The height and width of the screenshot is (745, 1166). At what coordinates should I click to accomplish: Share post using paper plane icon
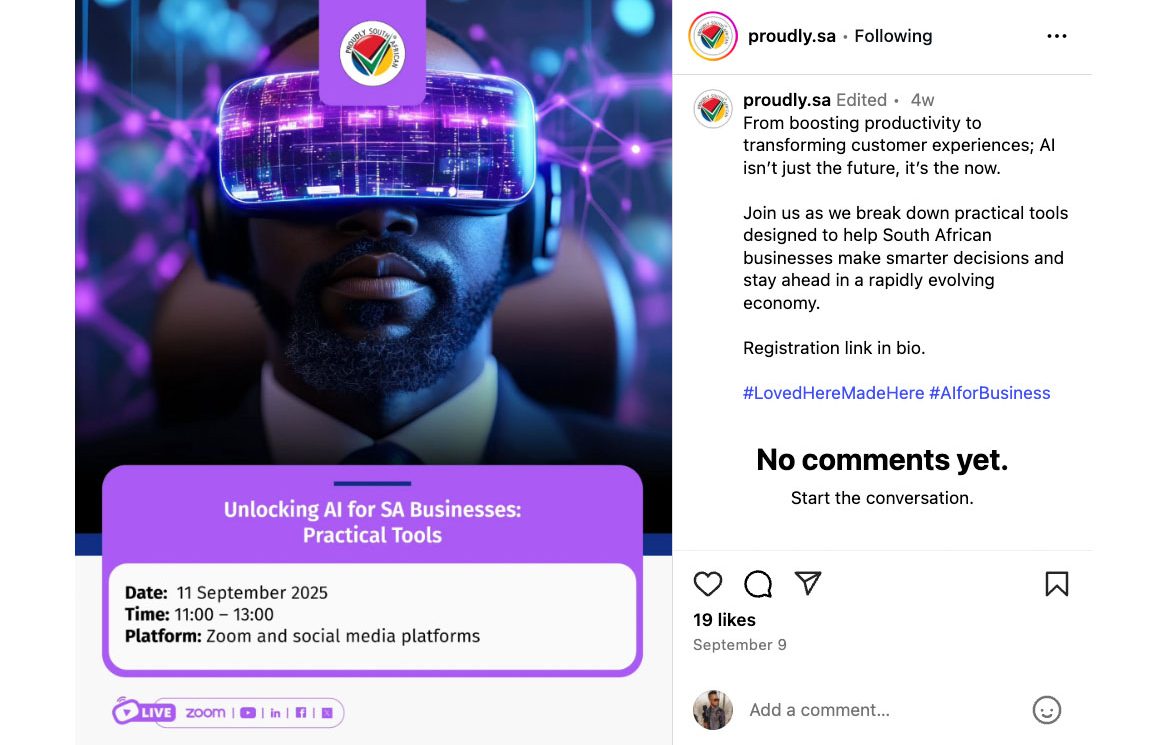(x=808, y=583)
